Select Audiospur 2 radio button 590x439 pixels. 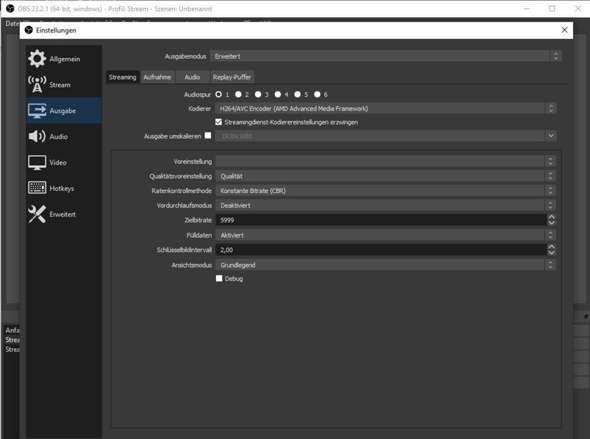pyautogui.click(x=238, y=94)
